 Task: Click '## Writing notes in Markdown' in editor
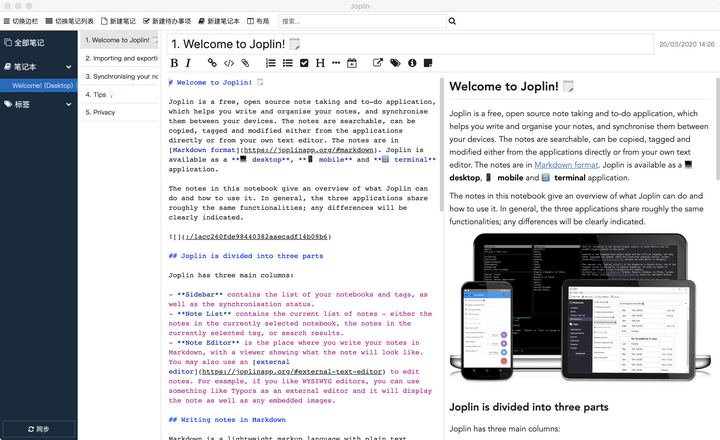point(227,420)
